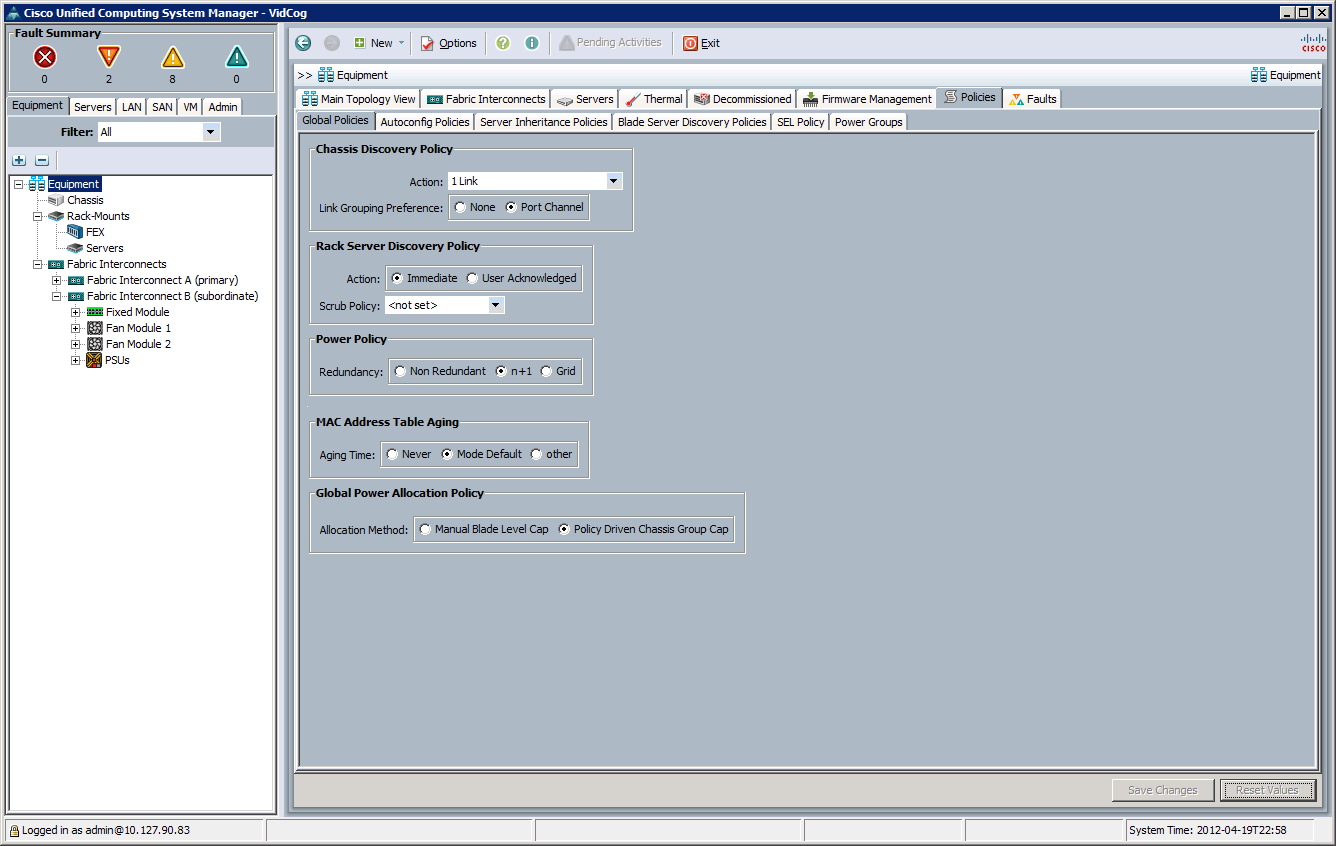Click the minor faults yellow triangle icon
Screen dimensions: 1336x846
pos(173,57)
